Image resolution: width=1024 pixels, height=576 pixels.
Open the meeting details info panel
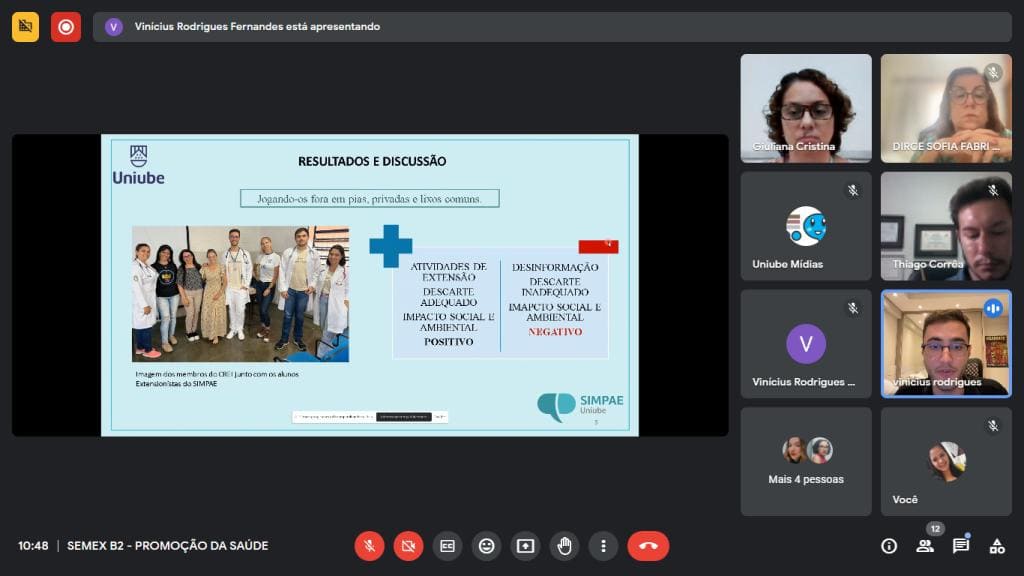[889, 546]
